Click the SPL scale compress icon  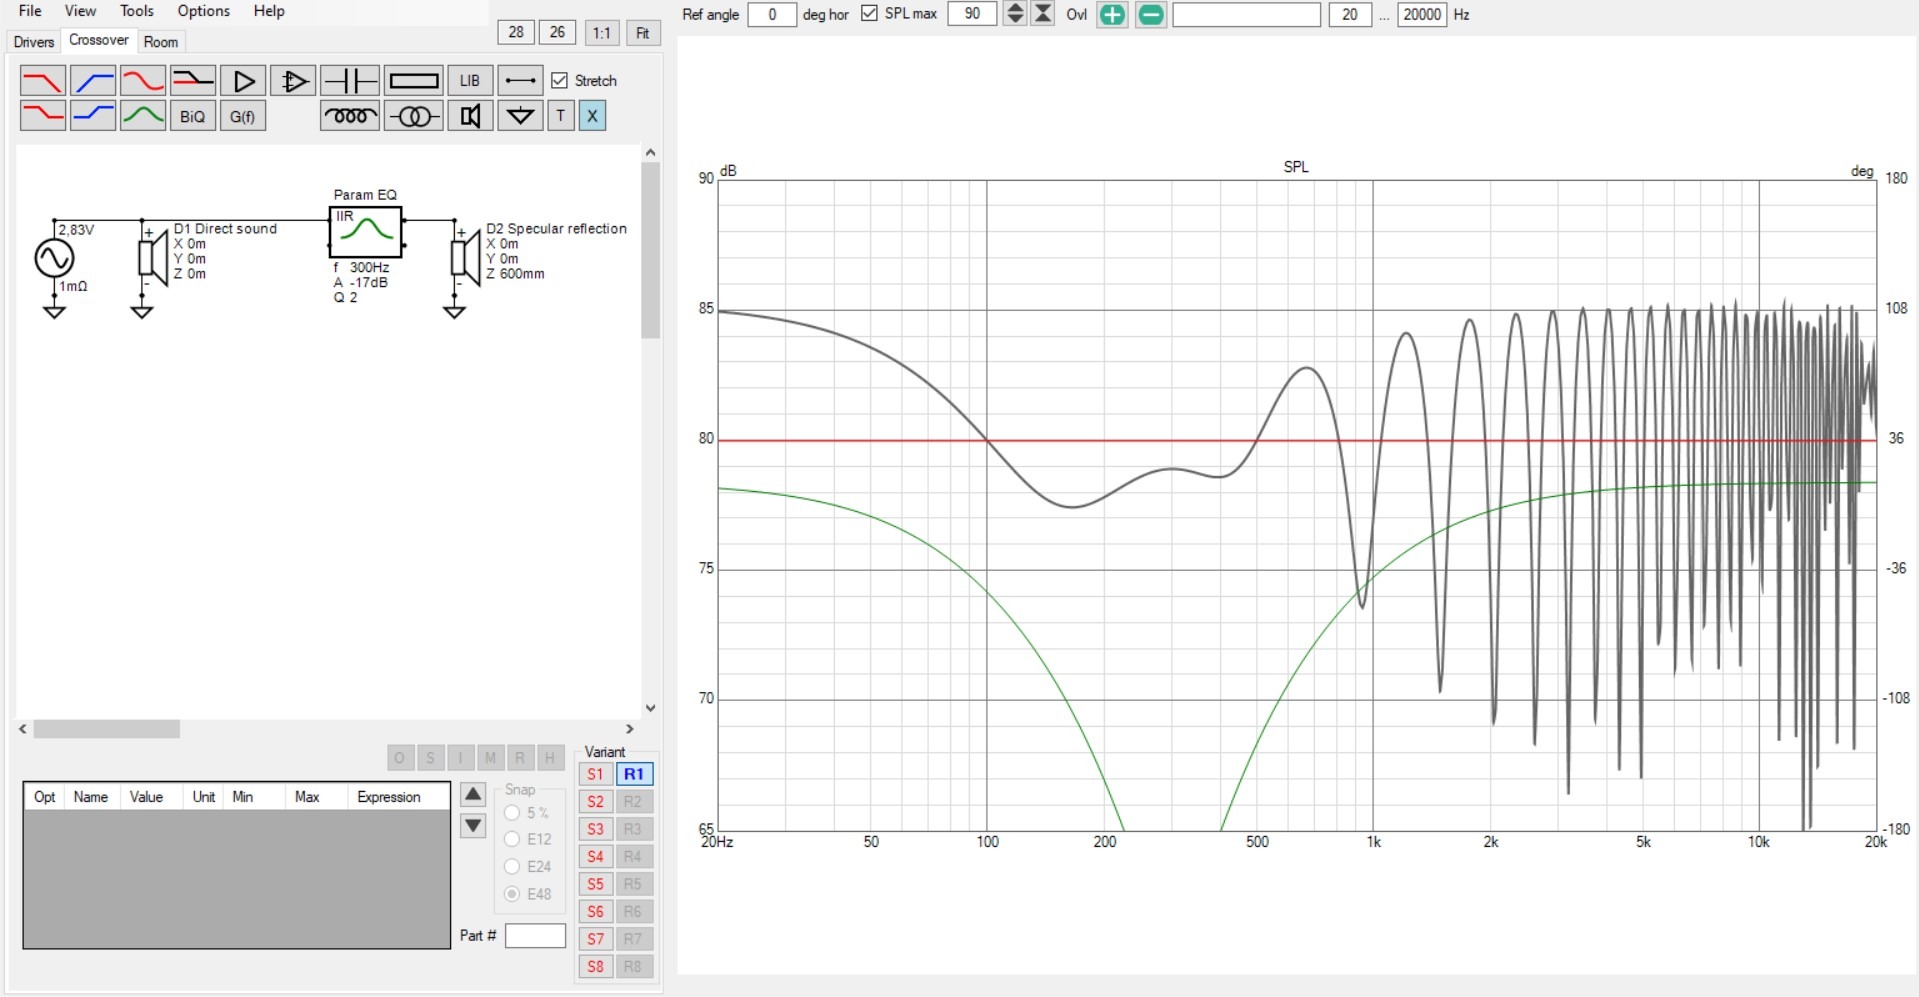point(1043,14)
